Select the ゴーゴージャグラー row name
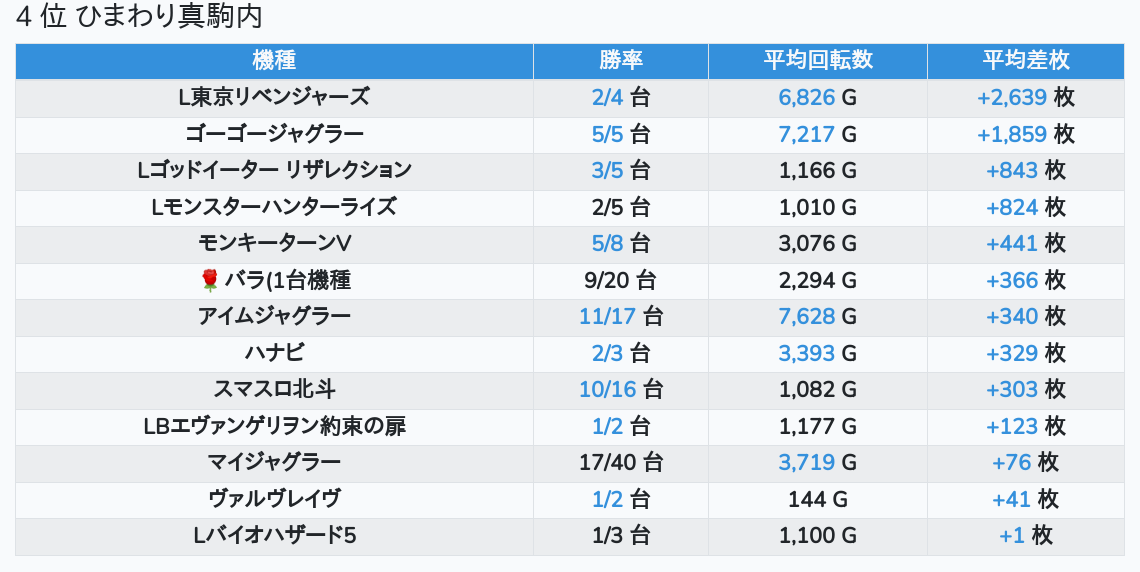This screenshot has height=572, width=1140. [274, 134]
